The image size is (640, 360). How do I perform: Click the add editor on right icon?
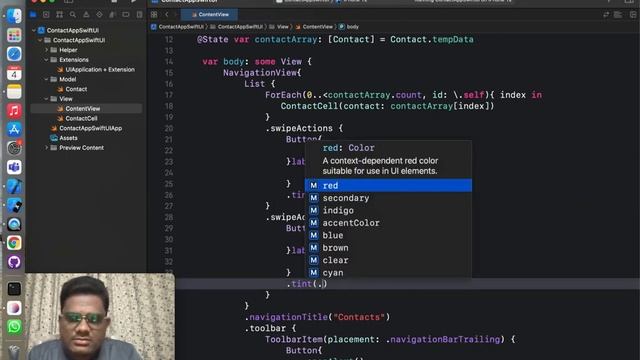[633, 15]
